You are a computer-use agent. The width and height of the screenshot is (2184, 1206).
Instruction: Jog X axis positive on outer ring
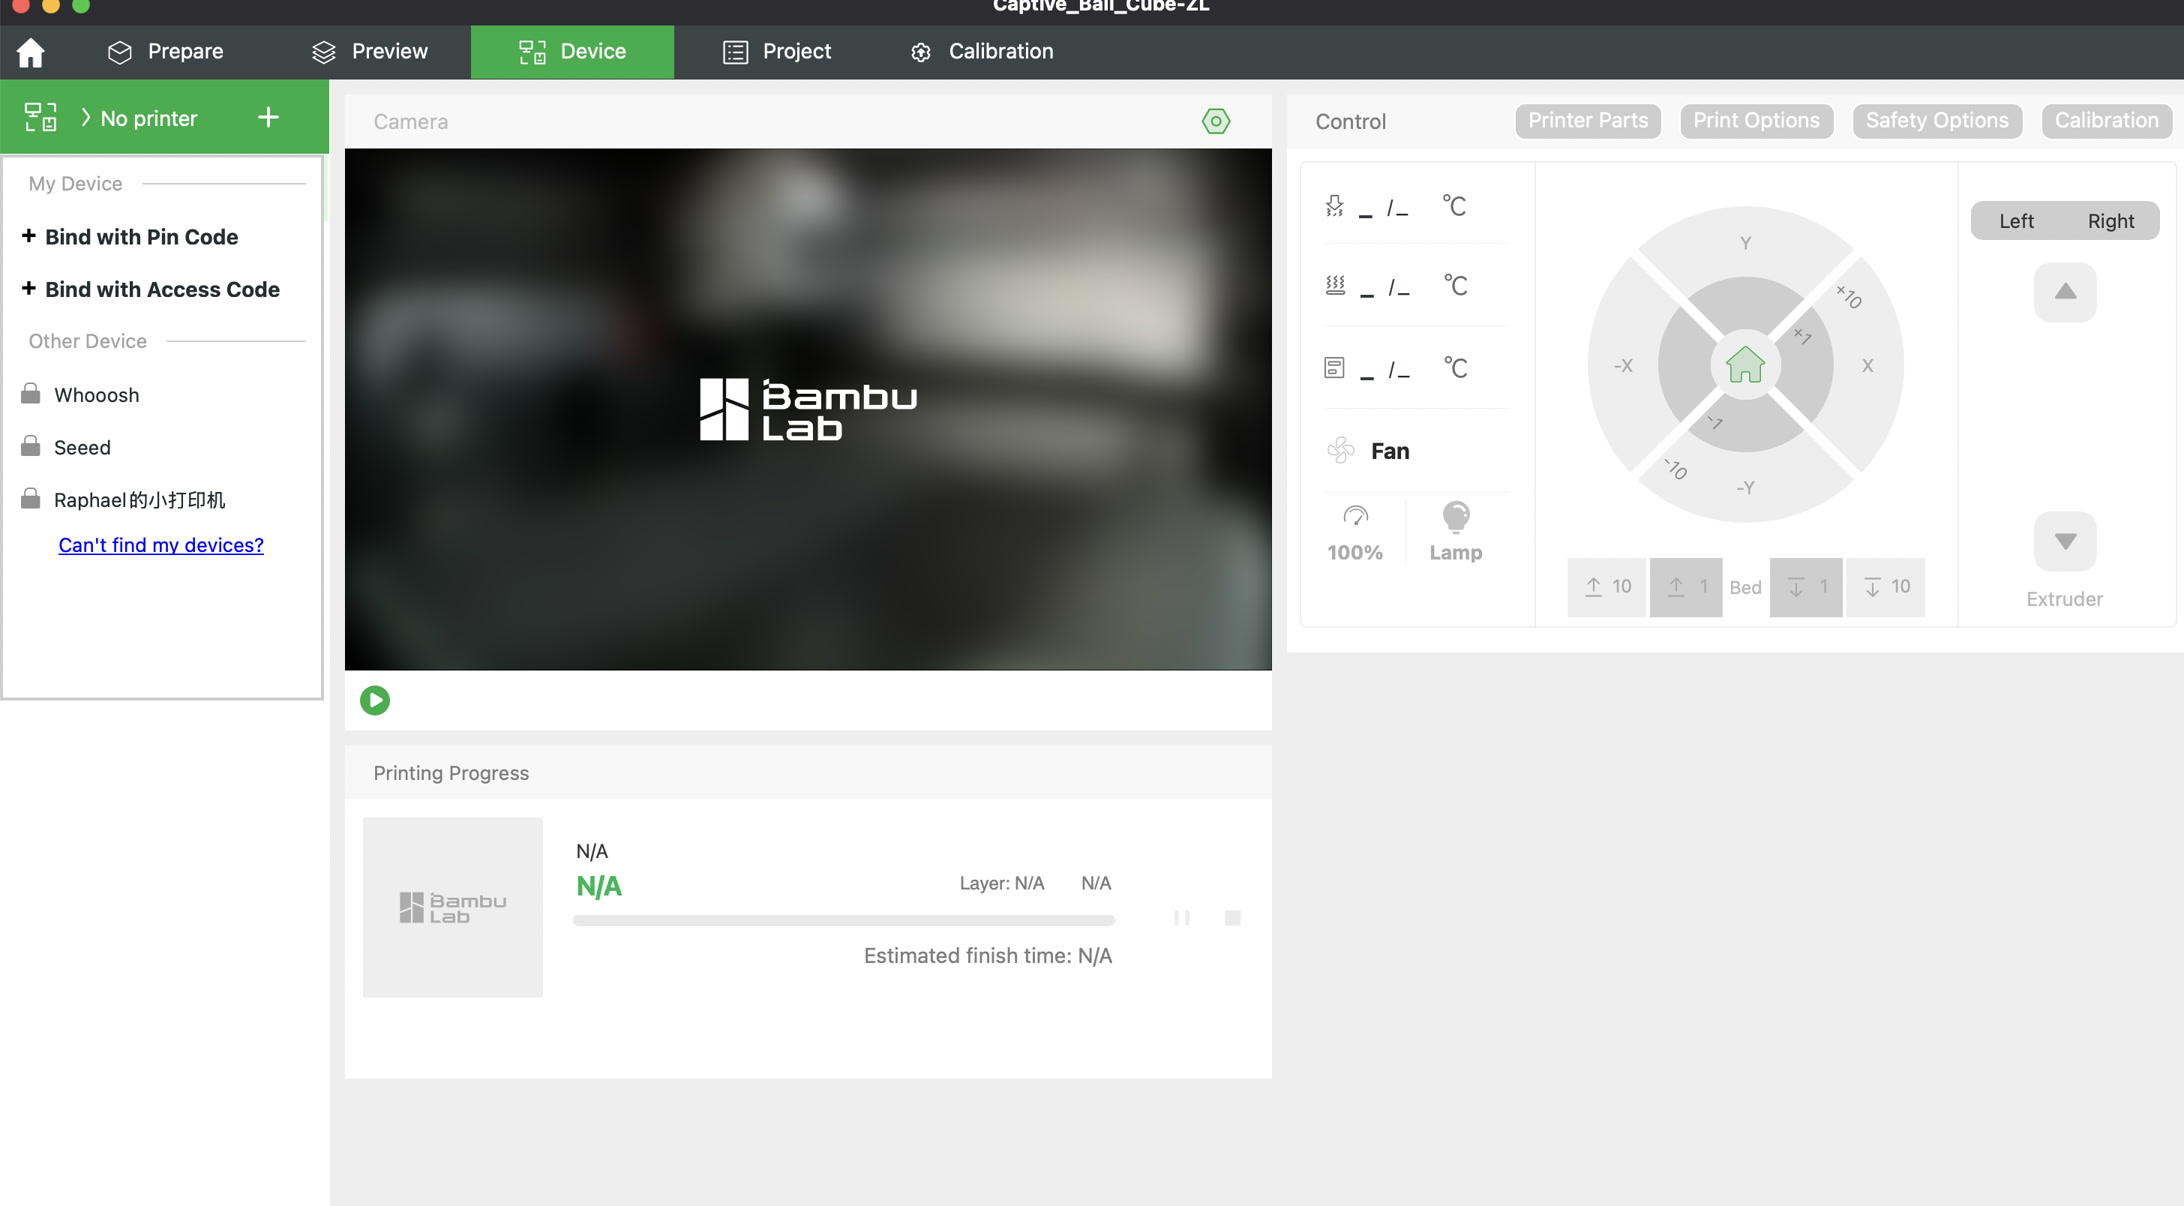coord(1867,366)
